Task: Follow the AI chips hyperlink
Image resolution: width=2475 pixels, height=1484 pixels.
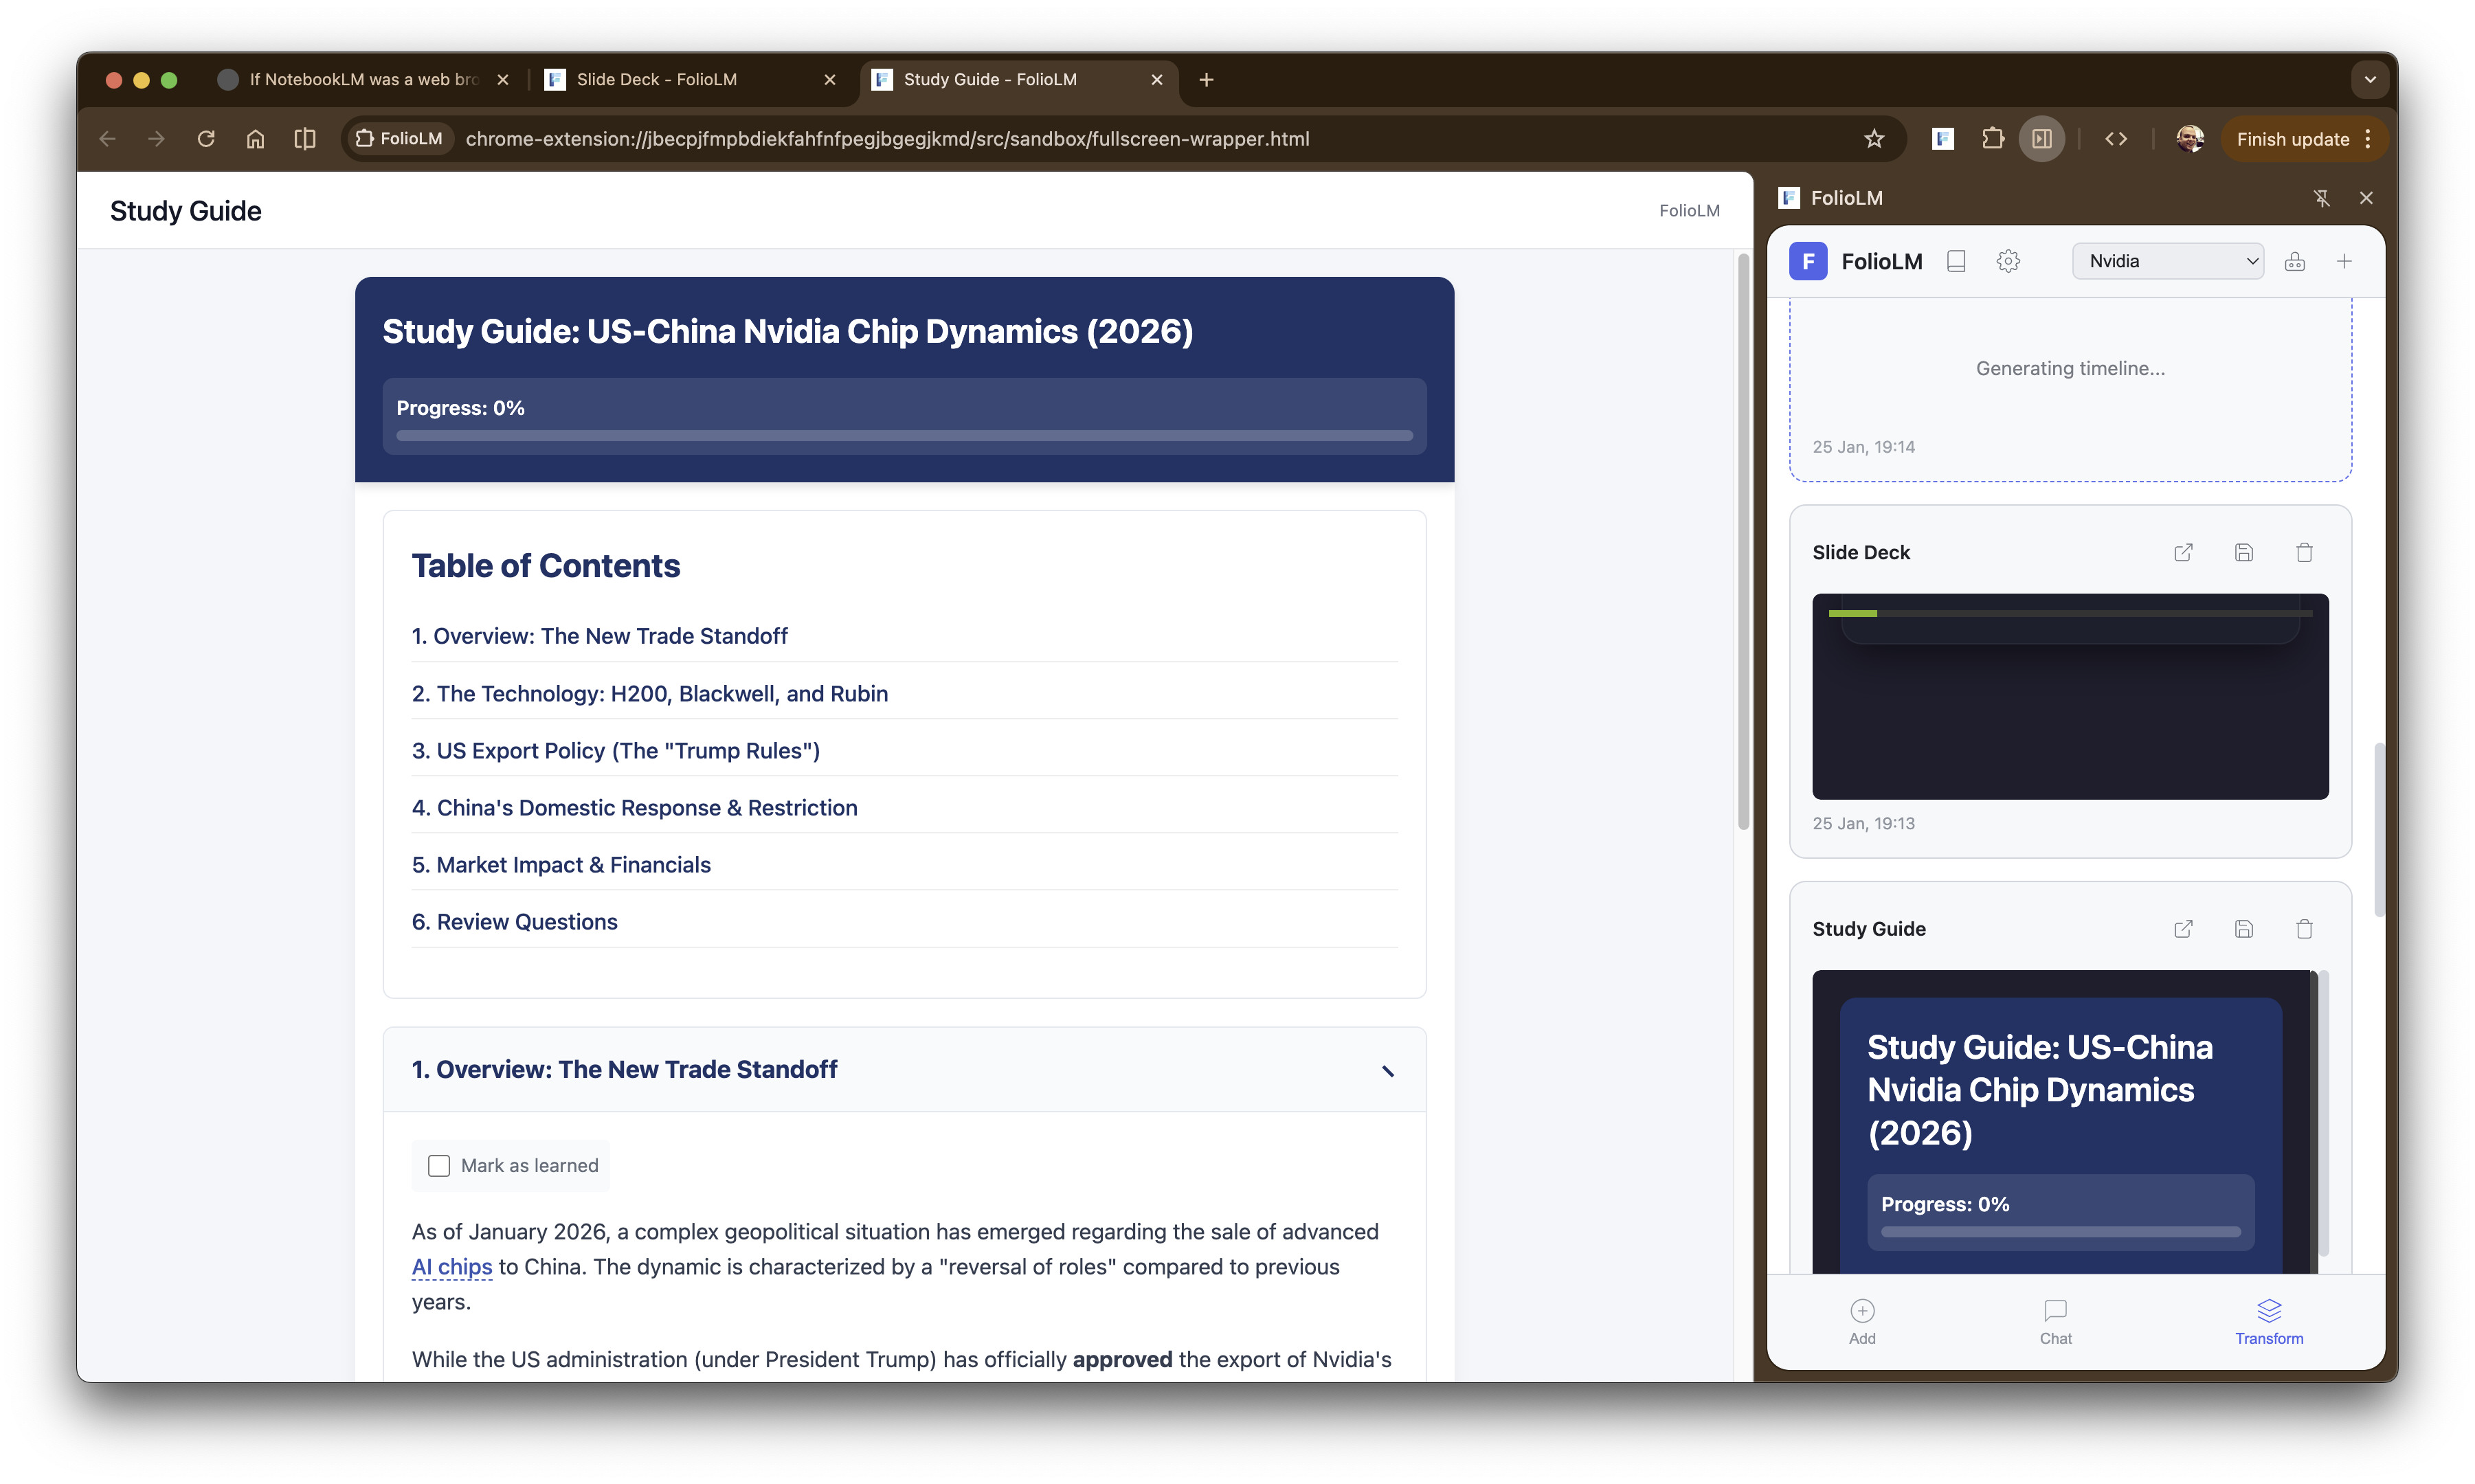Action: click(451, 1266)
